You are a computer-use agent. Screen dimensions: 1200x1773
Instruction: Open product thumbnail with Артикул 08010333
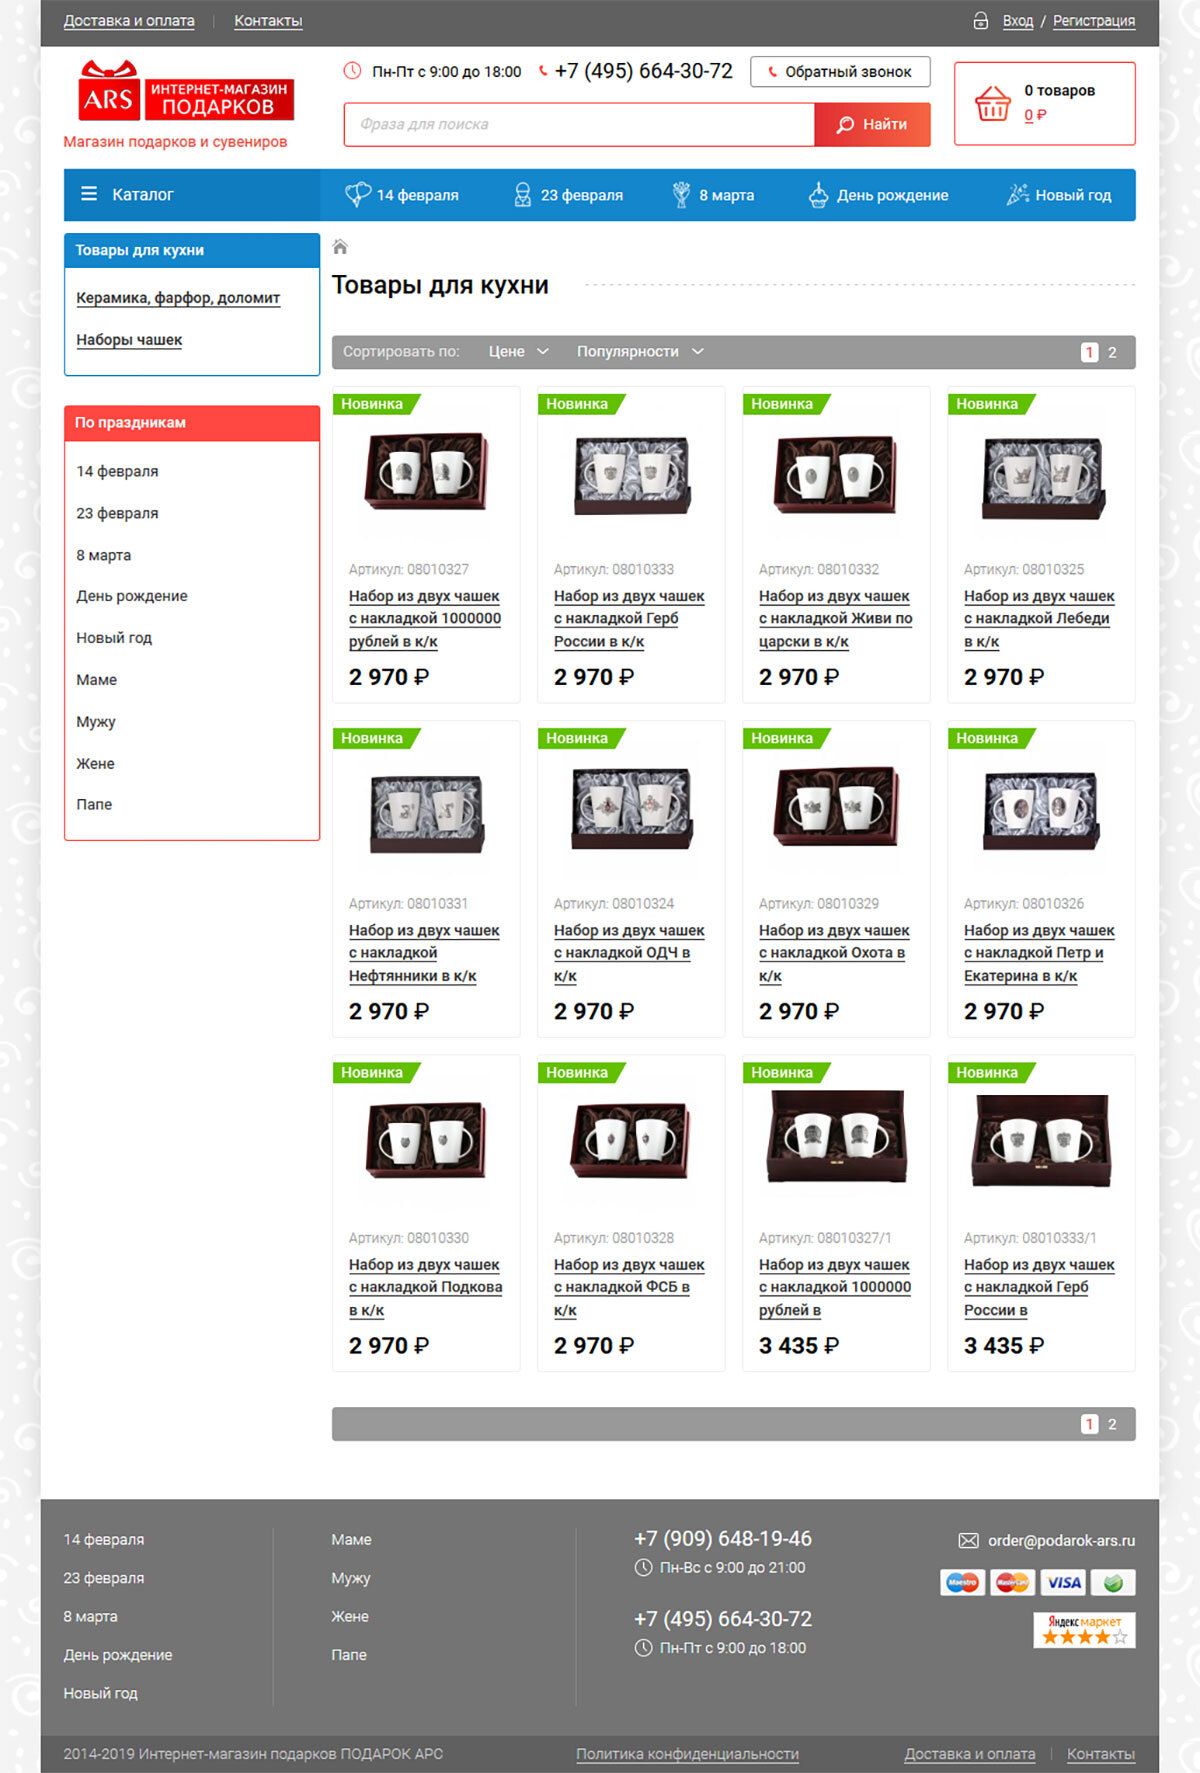point(631,474)
